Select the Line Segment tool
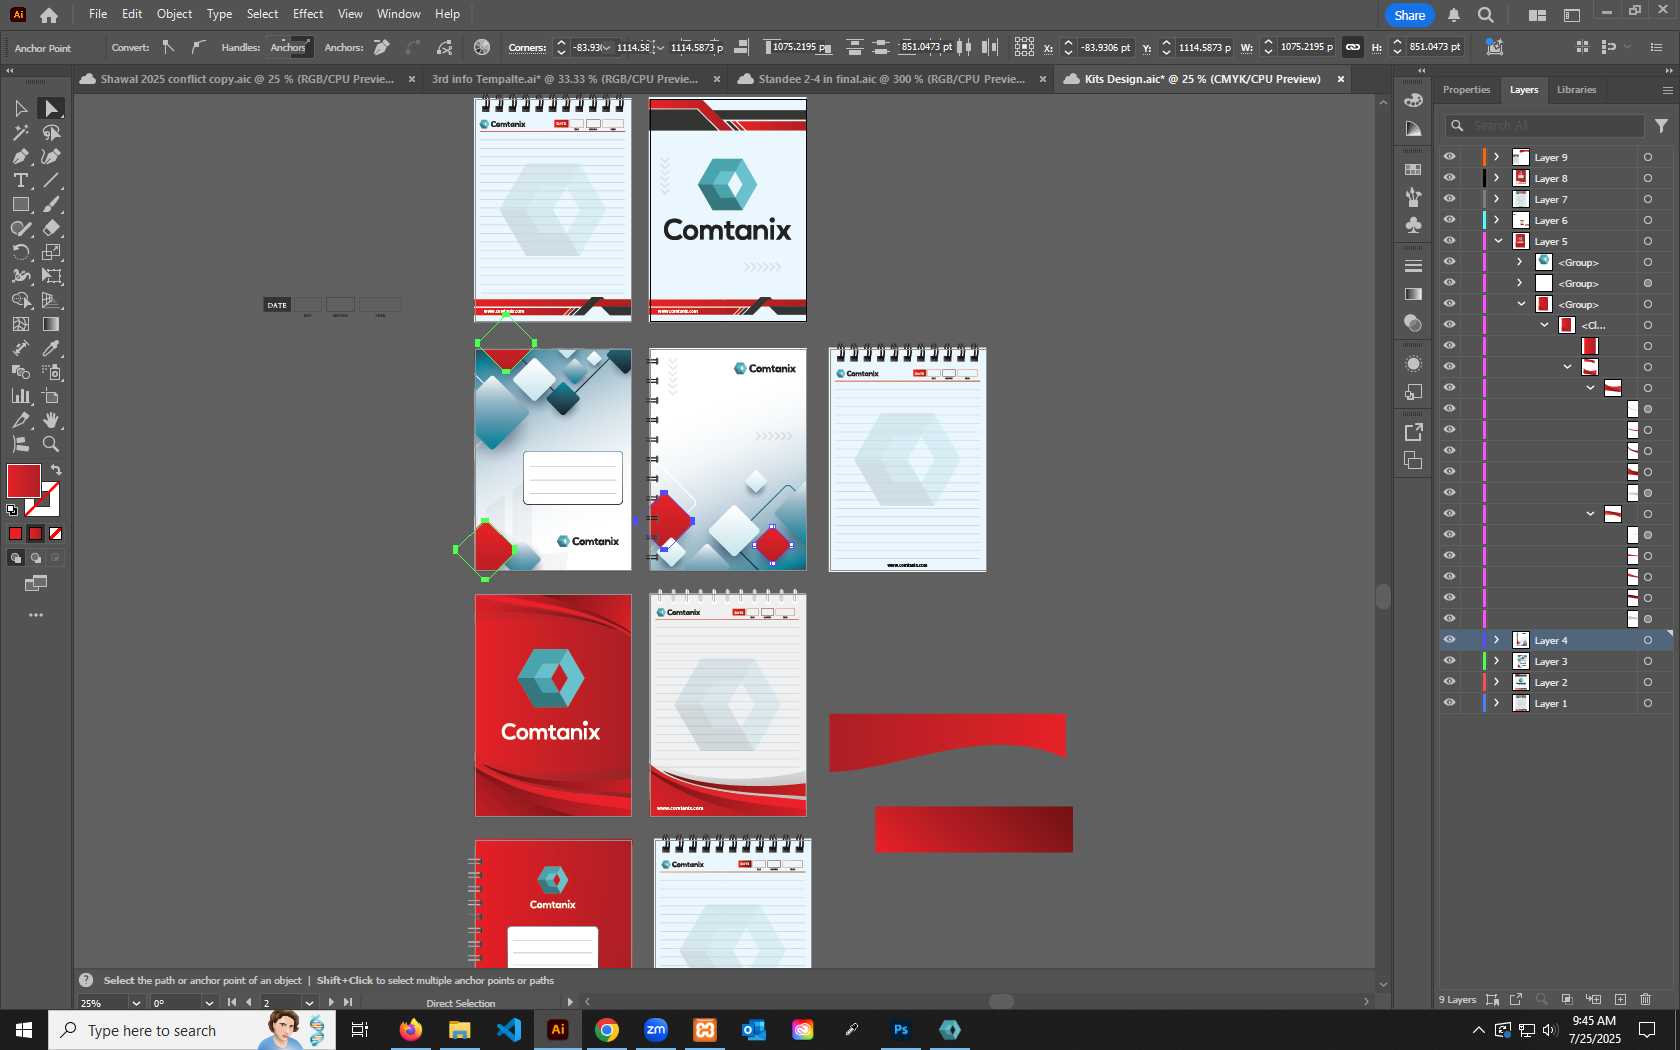 52,180
